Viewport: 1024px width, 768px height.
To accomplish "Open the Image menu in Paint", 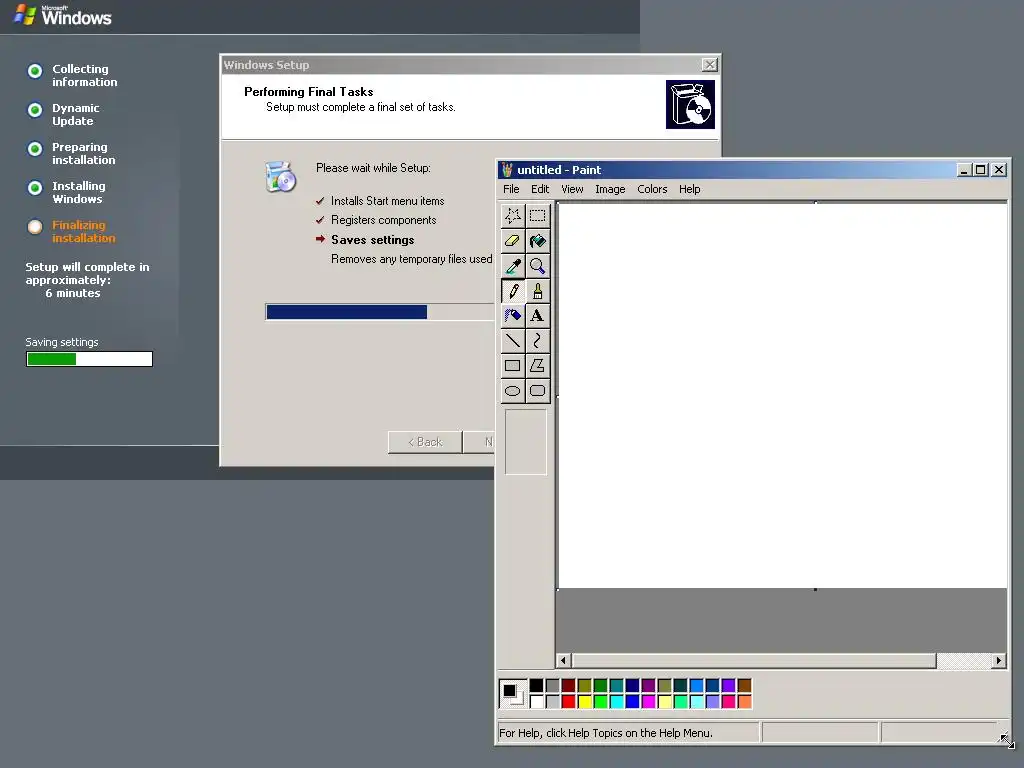I will click(610, 189).
